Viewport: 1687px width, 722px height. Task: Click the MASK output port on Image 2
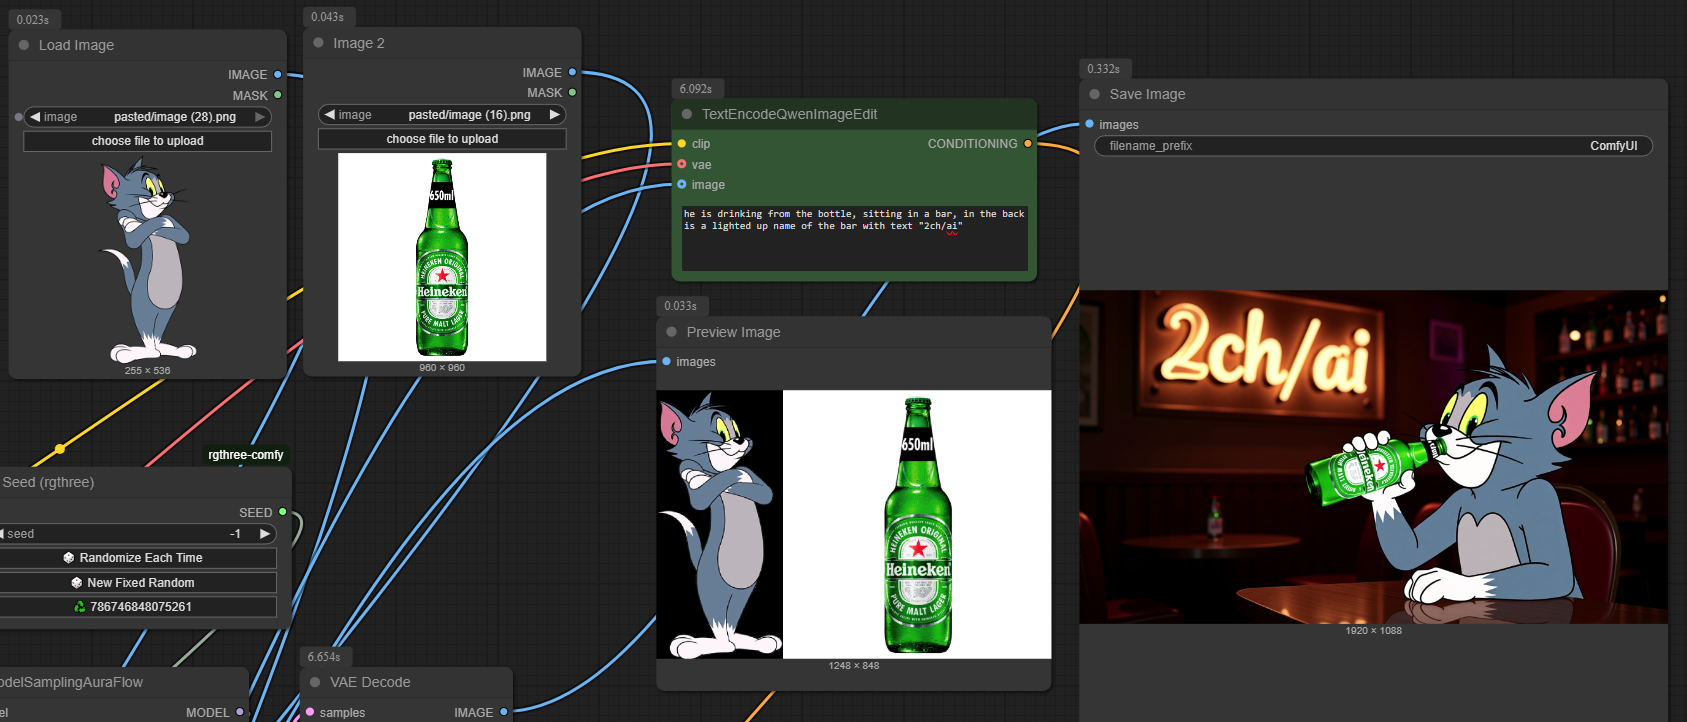pos(572,92)
